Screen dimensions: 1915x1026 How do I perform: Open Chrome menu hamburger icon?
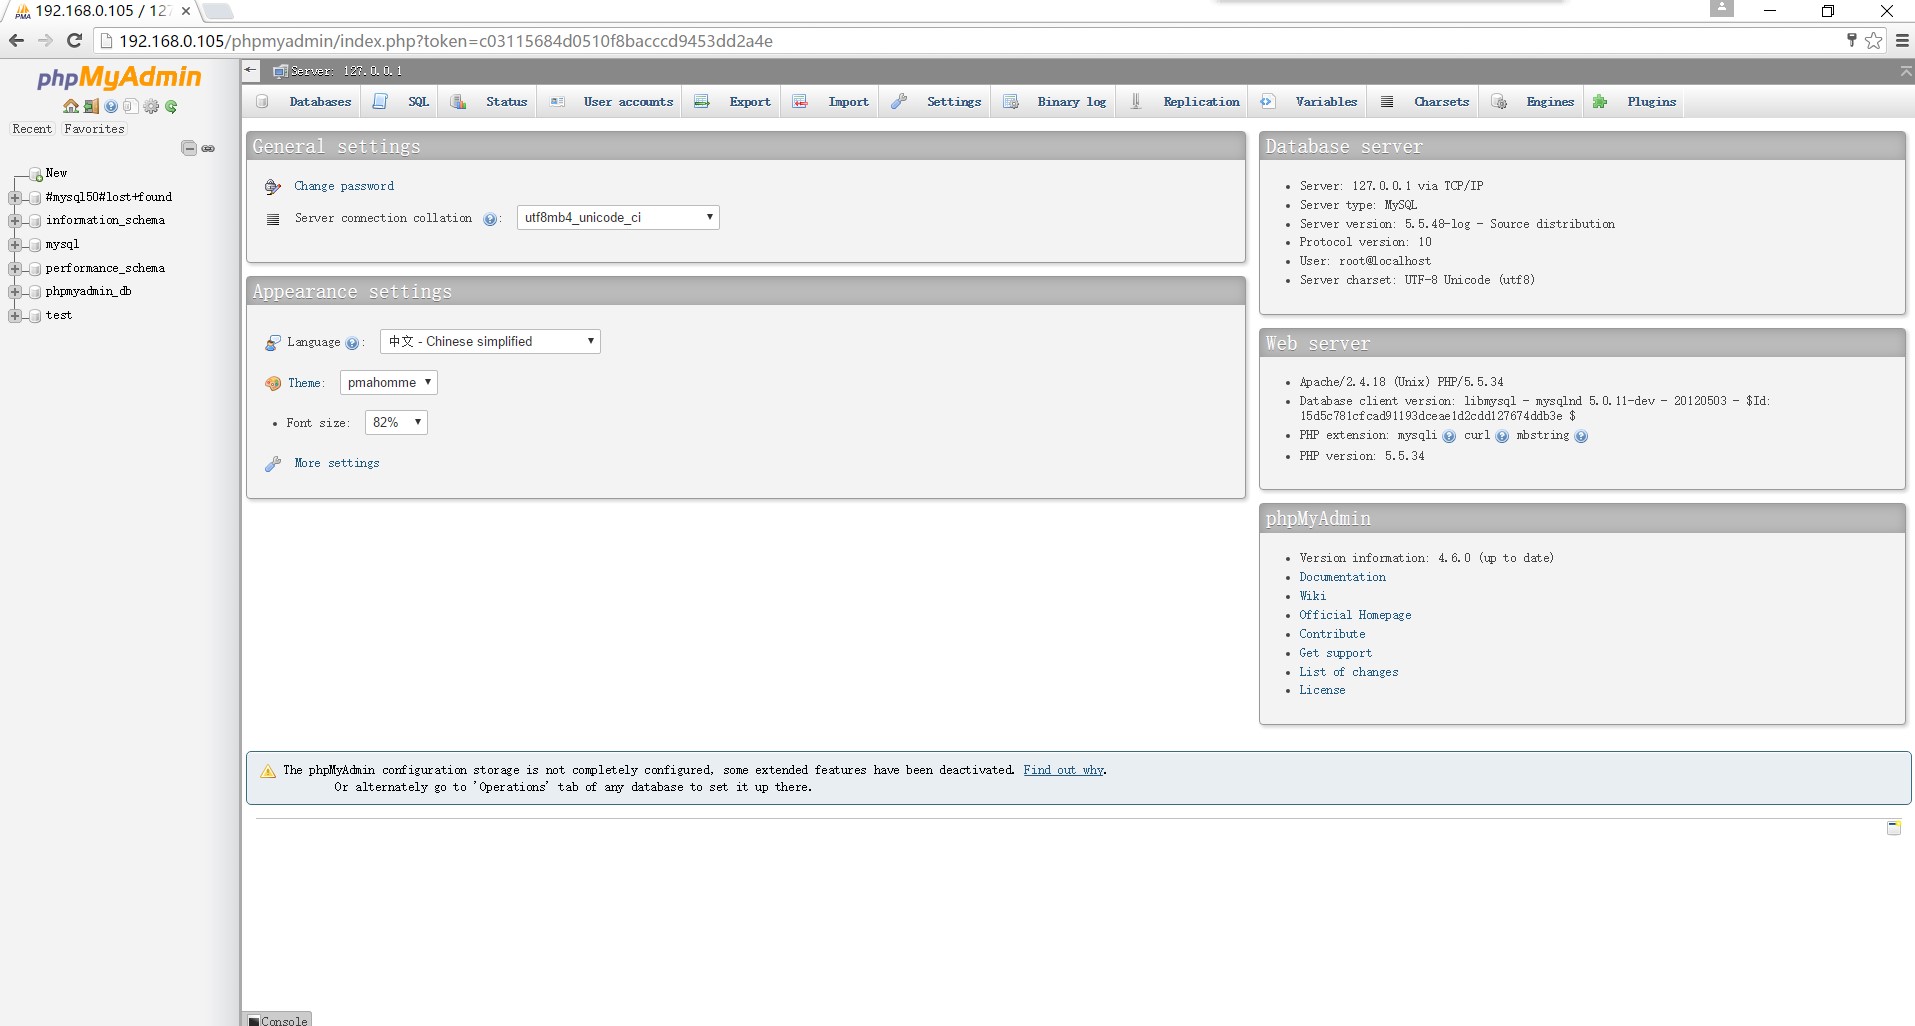[x=1902, y=41]
